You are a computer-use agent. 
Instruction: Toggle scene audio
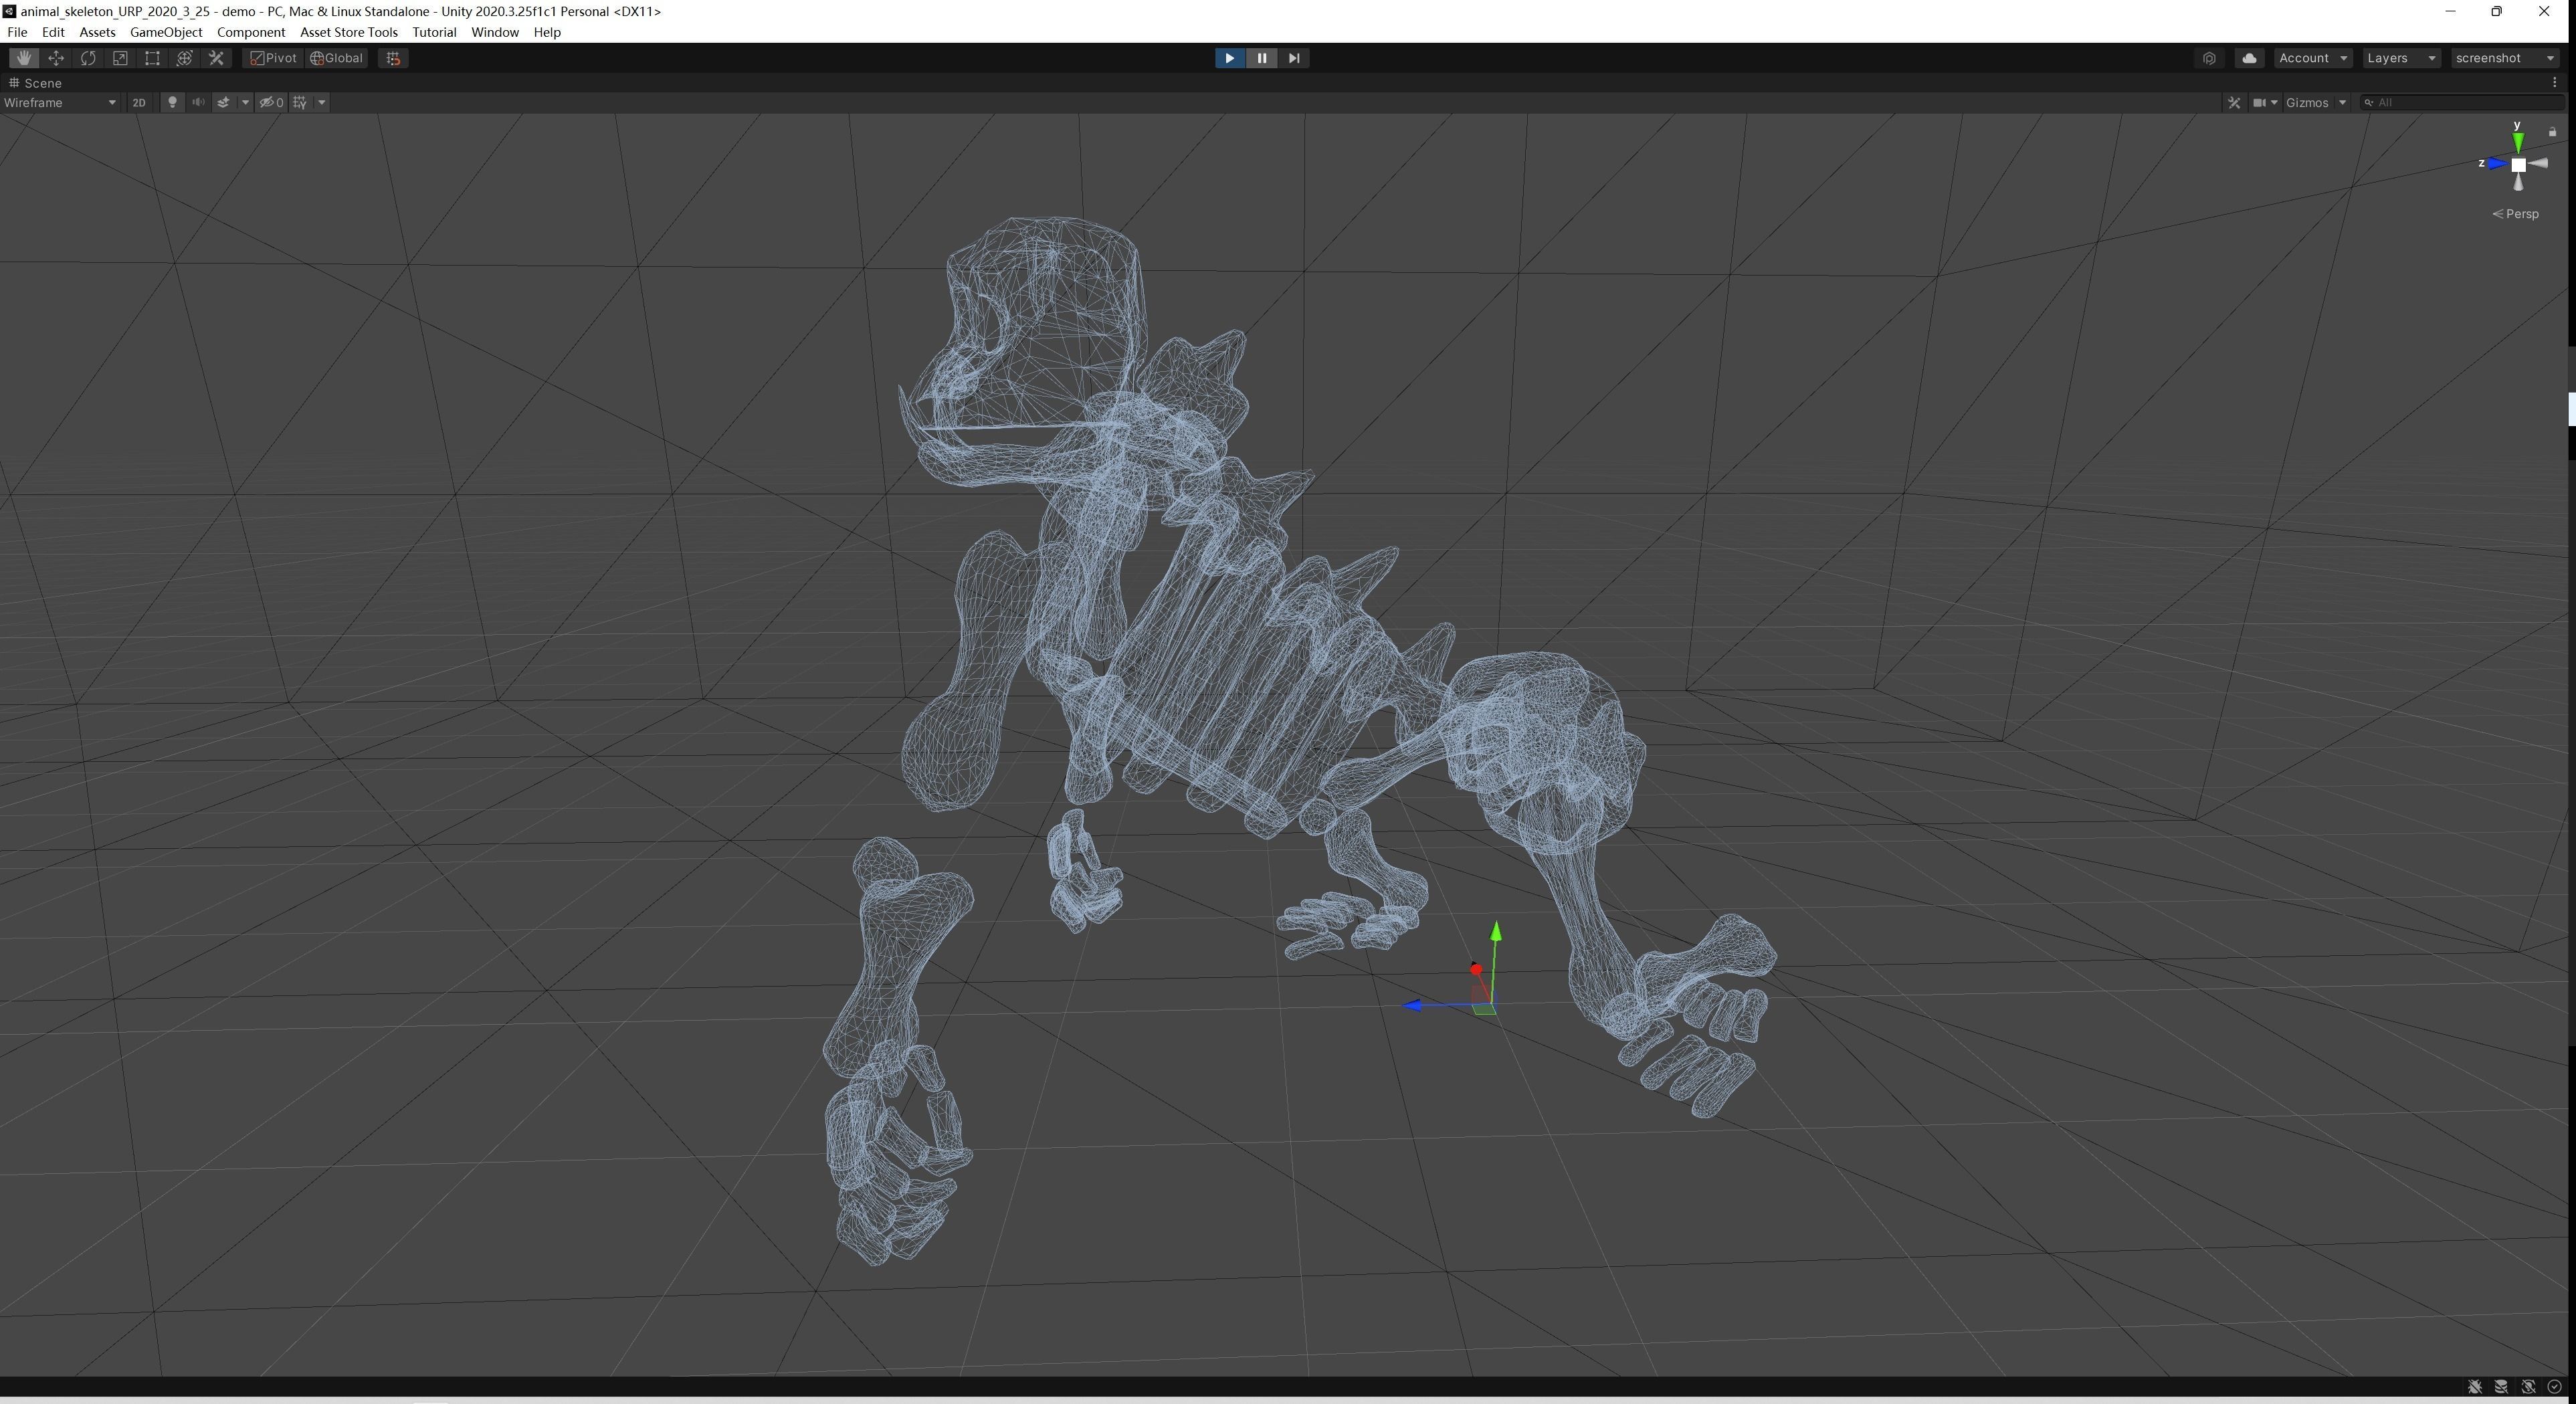click(198, 102)
